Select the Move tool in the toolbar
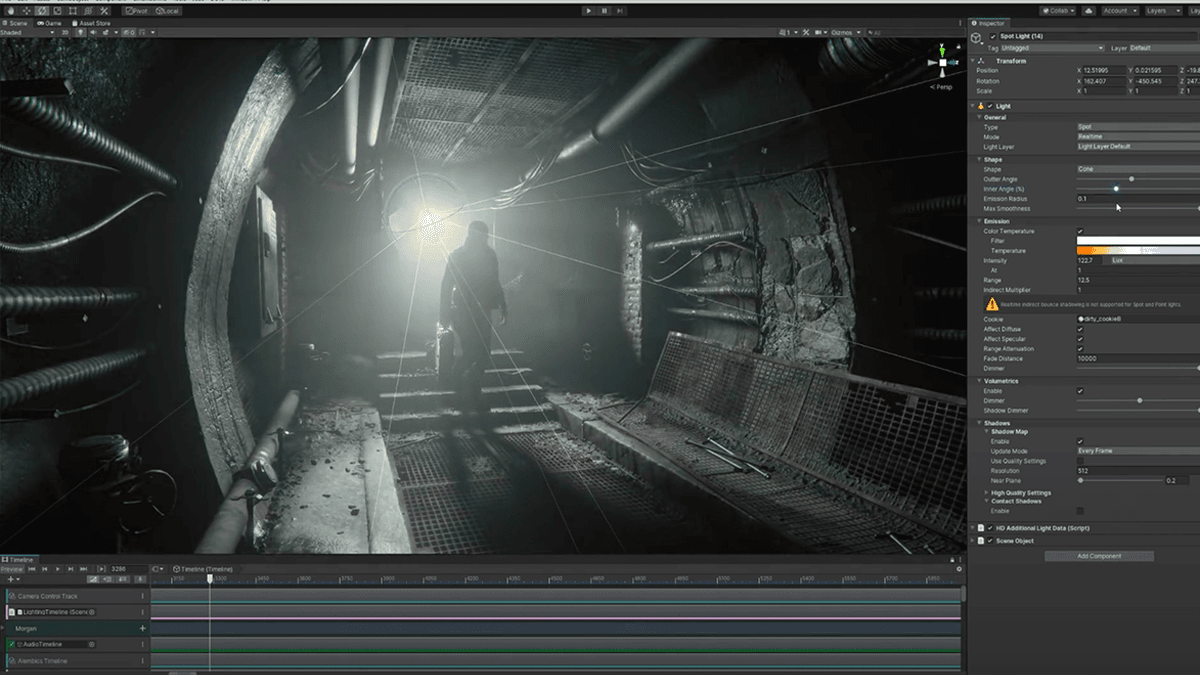Screen dimensions: 1200x675 click(x=25, y=11)
